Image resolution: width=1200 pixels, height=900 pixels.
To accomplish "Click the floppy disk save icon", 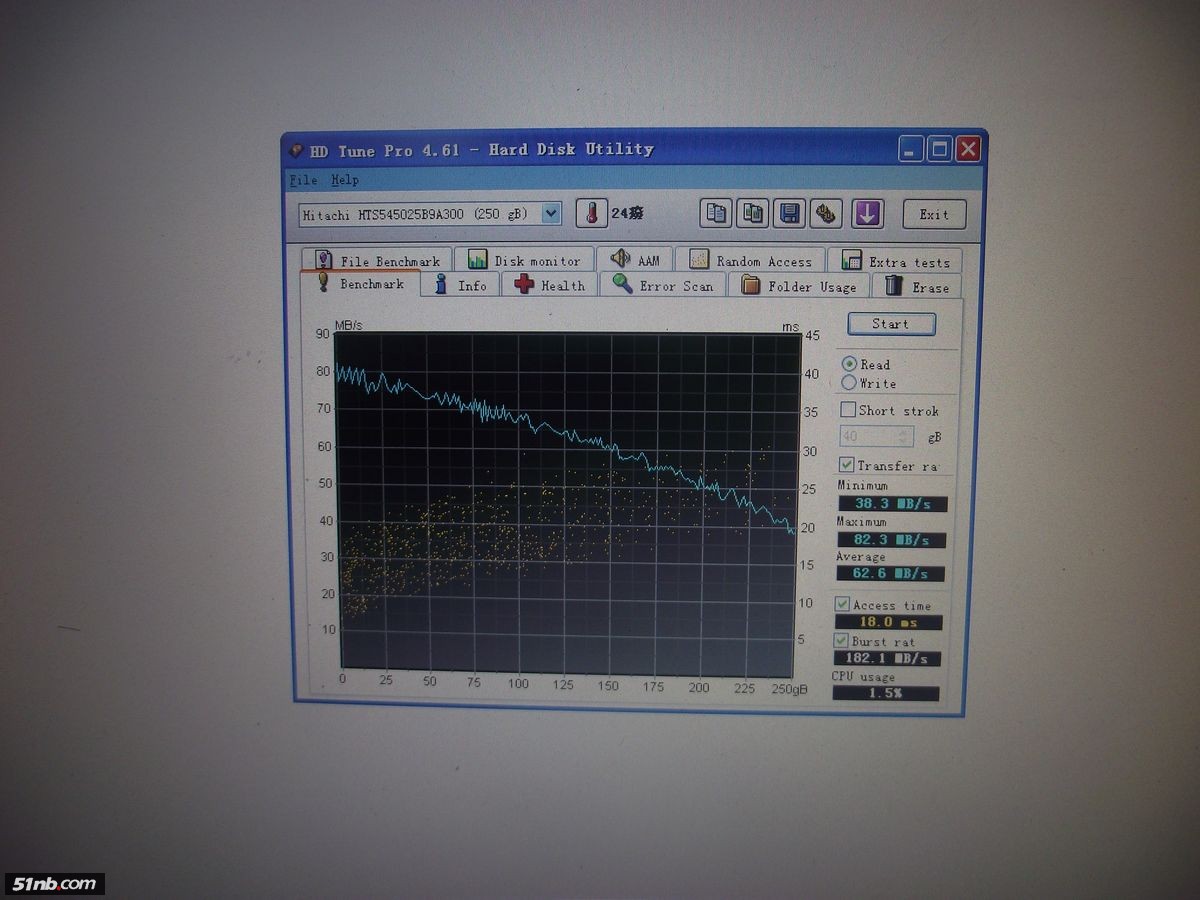I will [x=789, y=213].
